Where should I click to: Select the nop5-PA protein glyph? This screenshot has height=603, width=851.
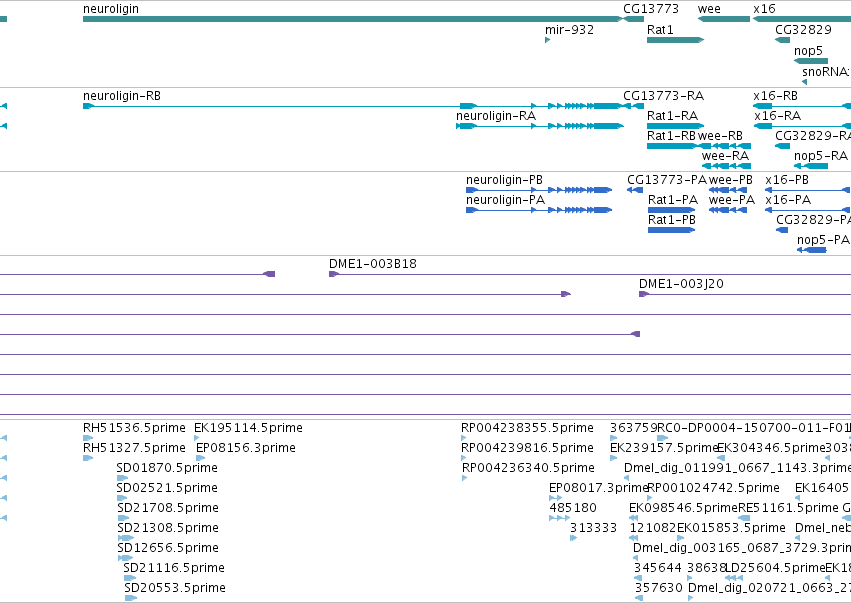click(x=811, y=250)
